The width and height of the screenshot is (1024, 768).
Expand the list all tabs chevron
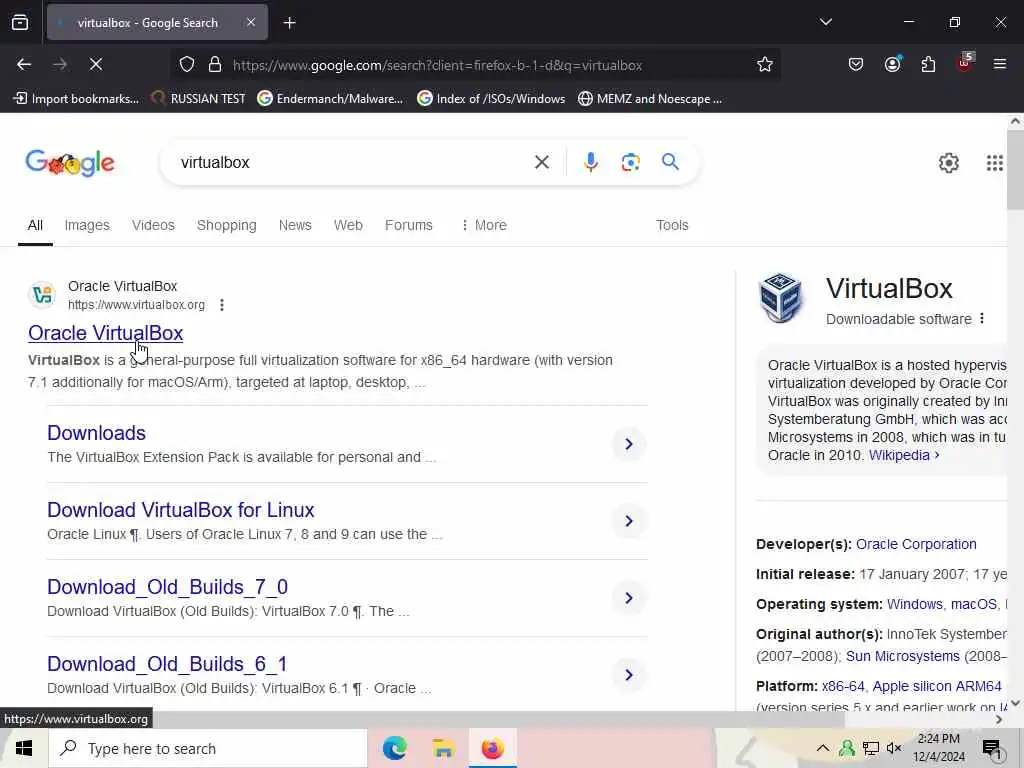[x=825, y=22]
